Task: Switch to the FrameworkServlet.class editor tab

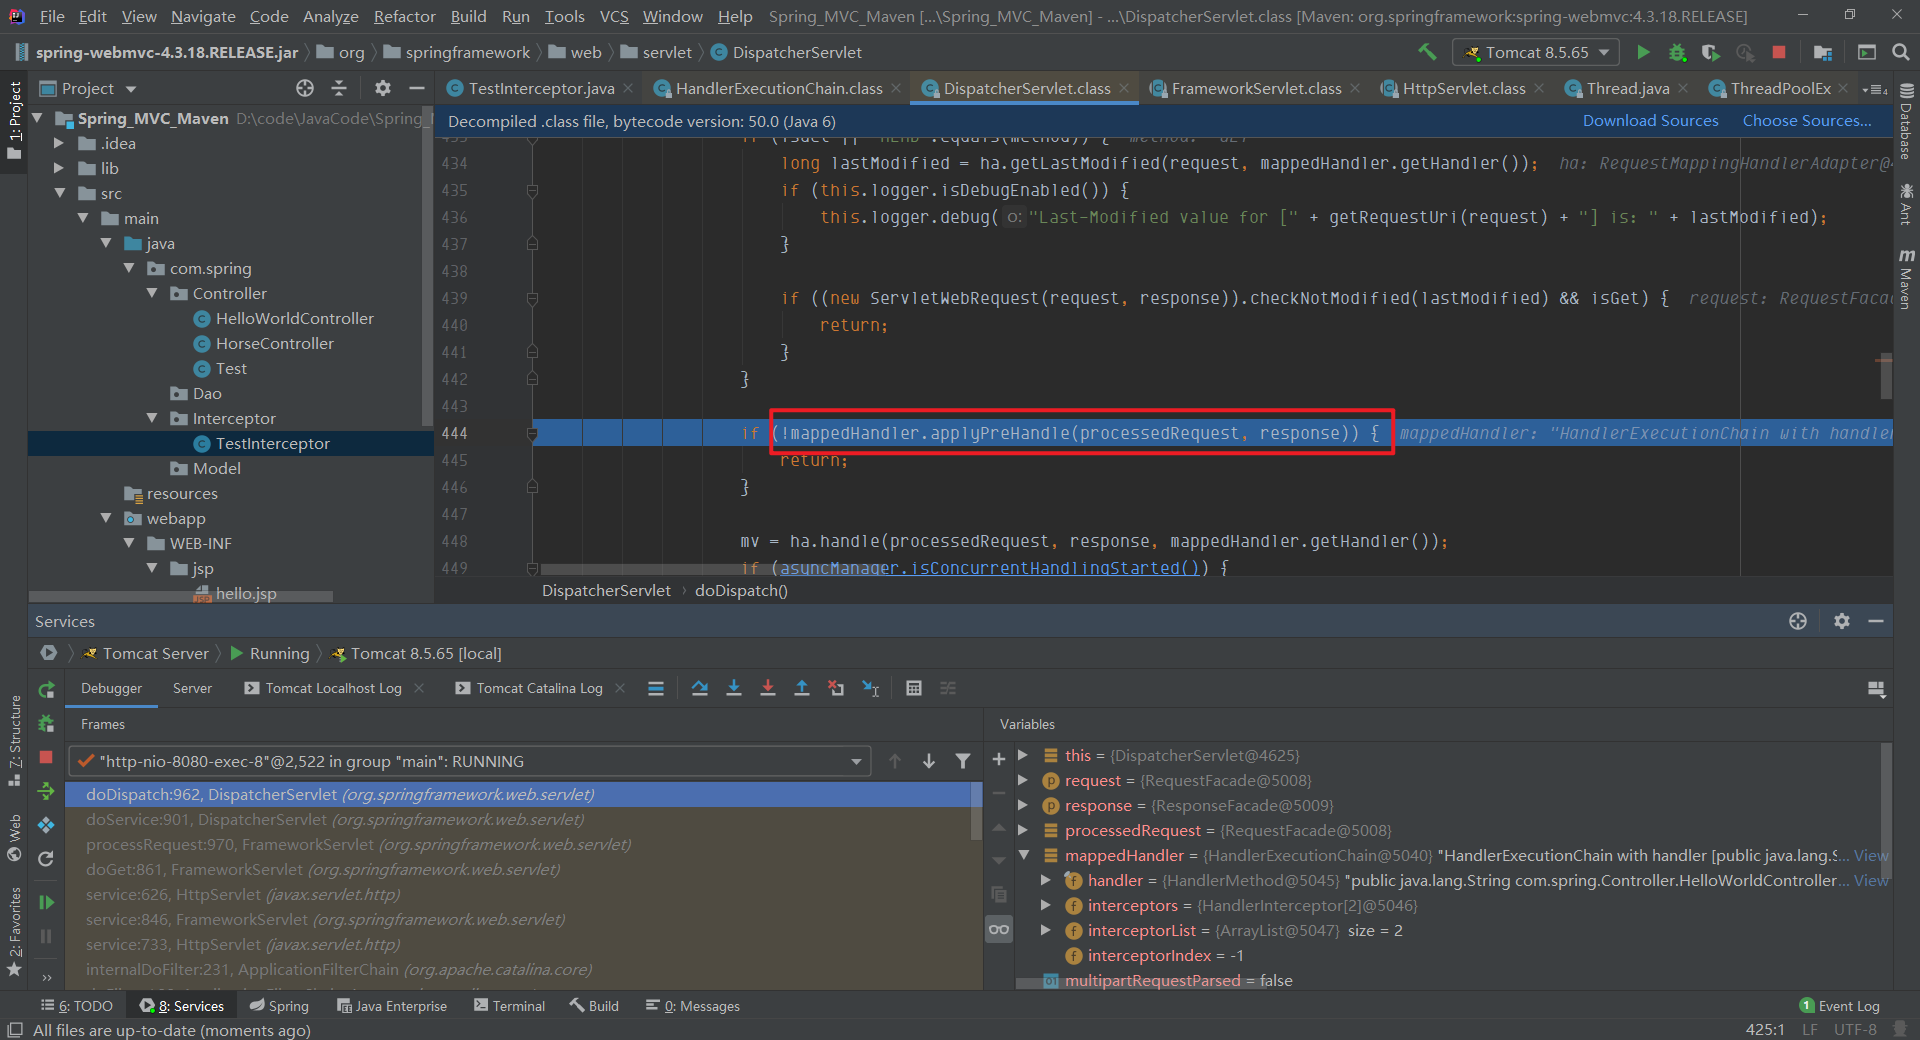Action: pyautogui.click(x=1256, y=88)
